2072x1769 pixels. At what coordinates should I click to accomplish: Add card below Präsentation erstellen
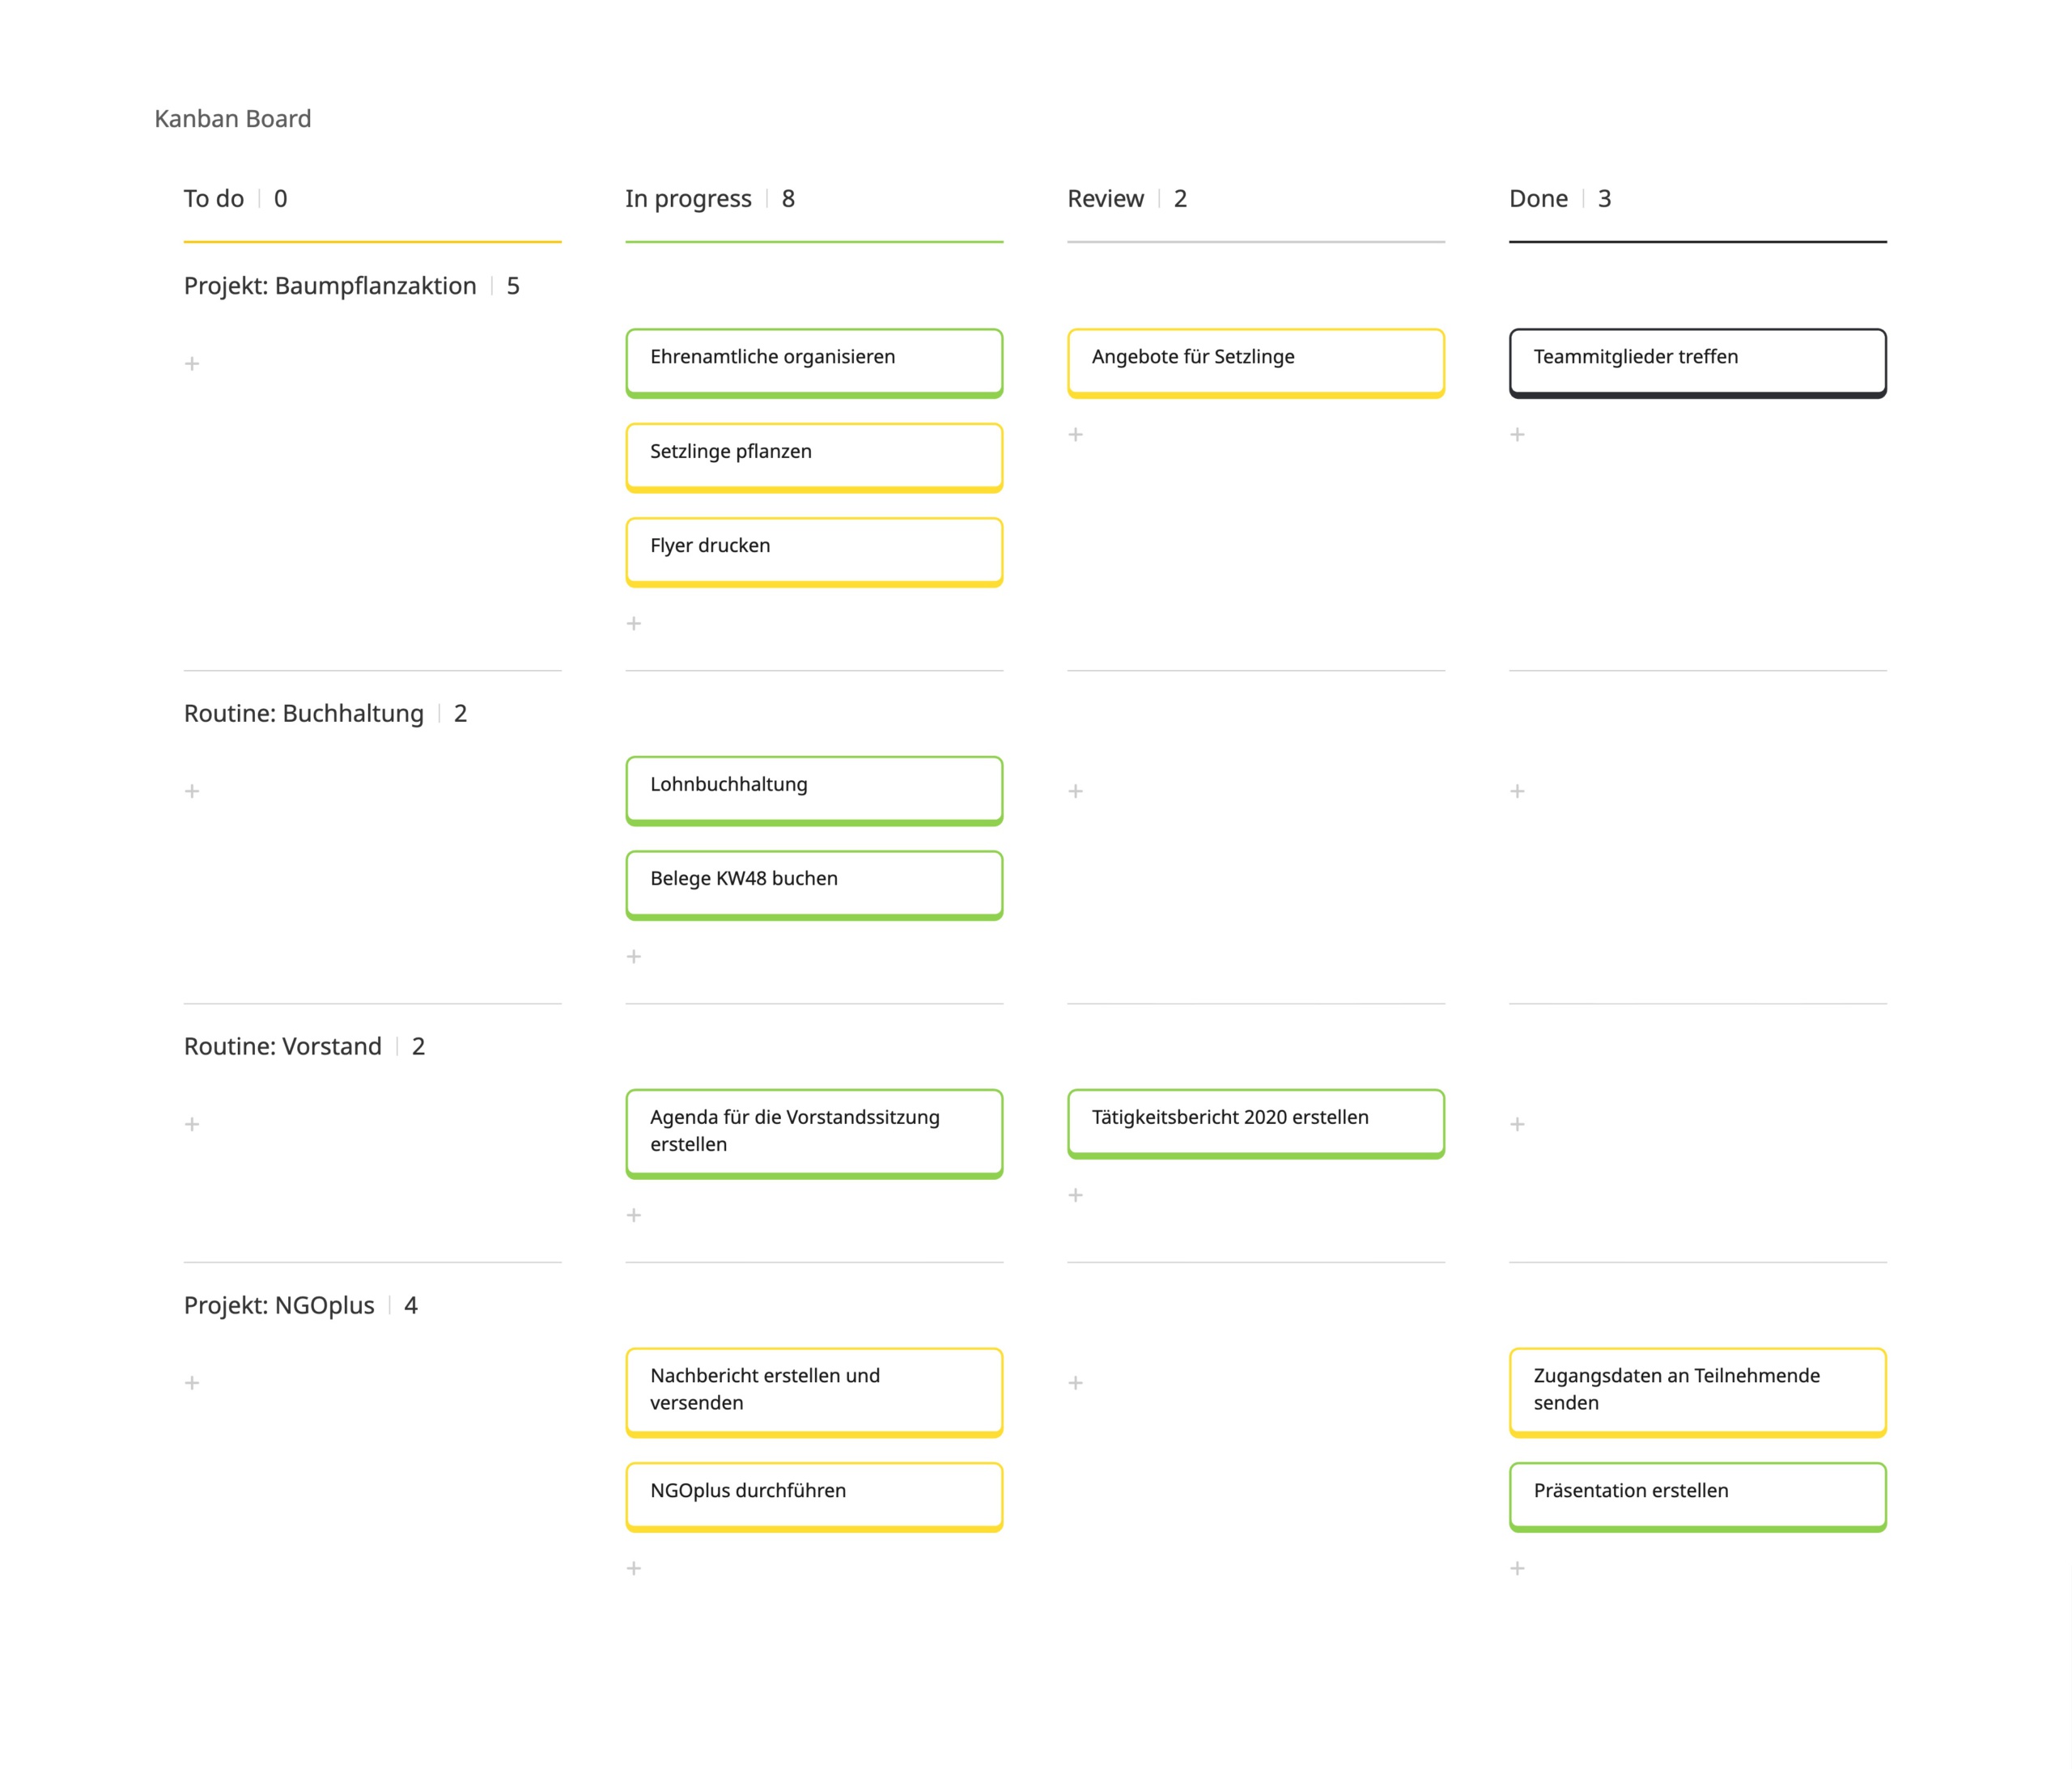(x=1518, y=1569)
